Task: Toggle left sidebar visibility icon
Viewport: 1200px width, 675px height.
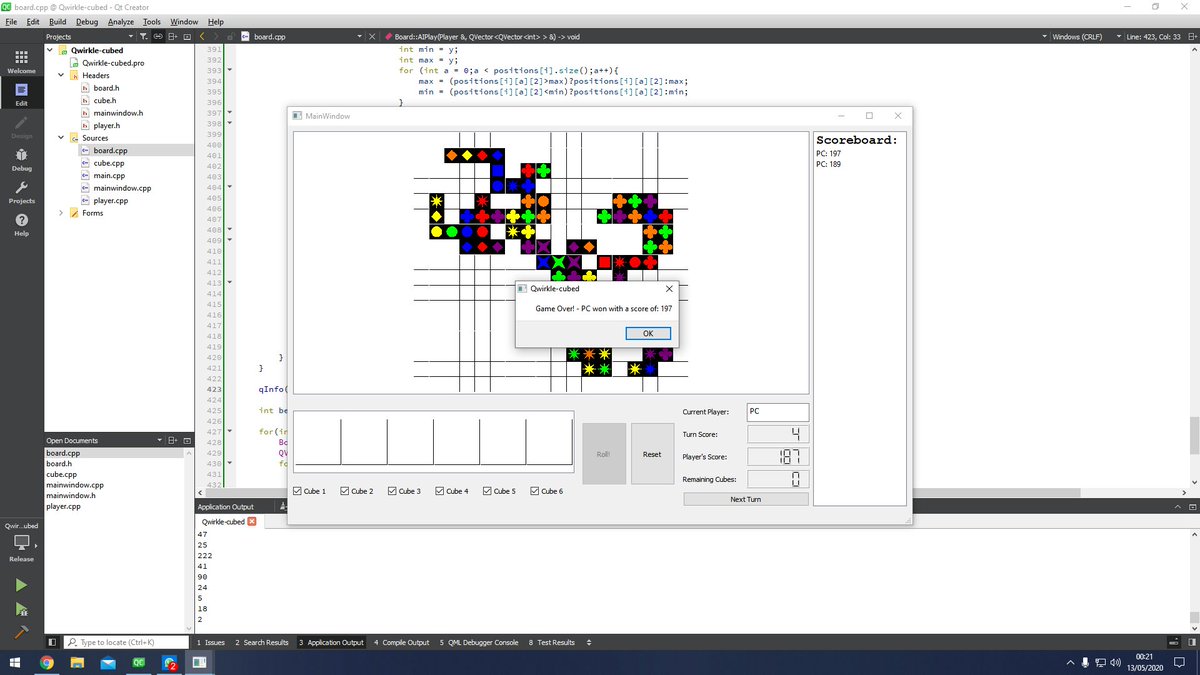Action: coord(52,642)
